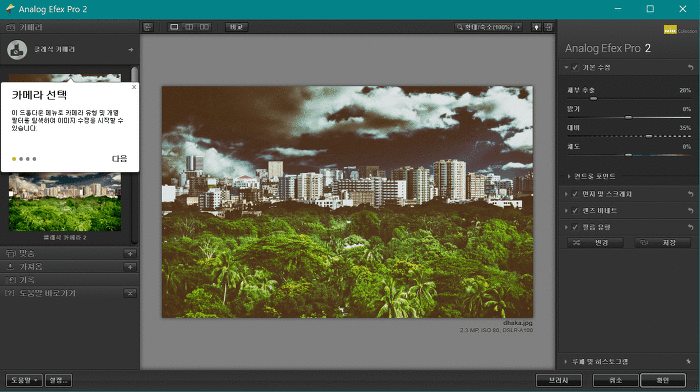Click the Analog Efex Pro title icon
700x392 pixels.
9,9
